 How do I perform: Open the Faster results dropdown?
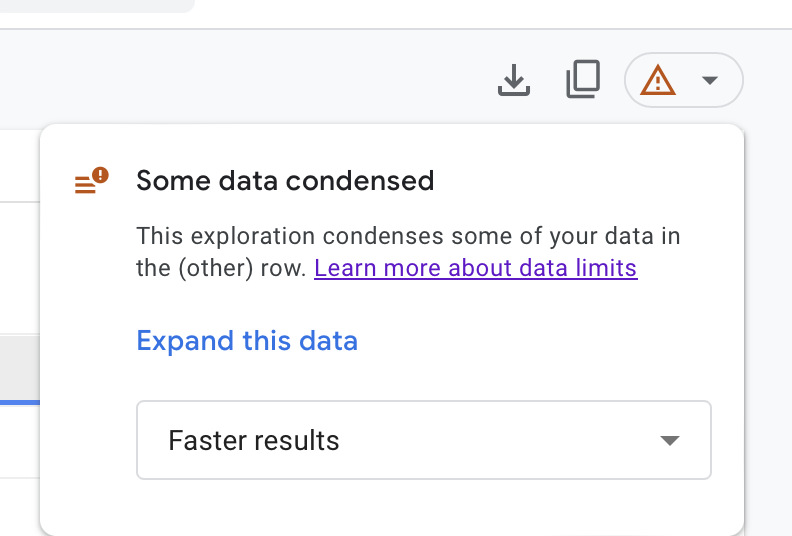(x=423, y=440)
